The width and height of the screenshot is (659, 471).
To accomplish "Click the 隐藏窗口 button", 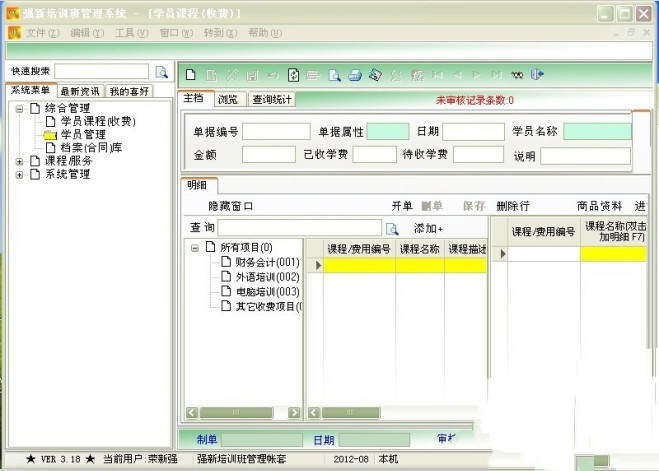I will 231,206.
